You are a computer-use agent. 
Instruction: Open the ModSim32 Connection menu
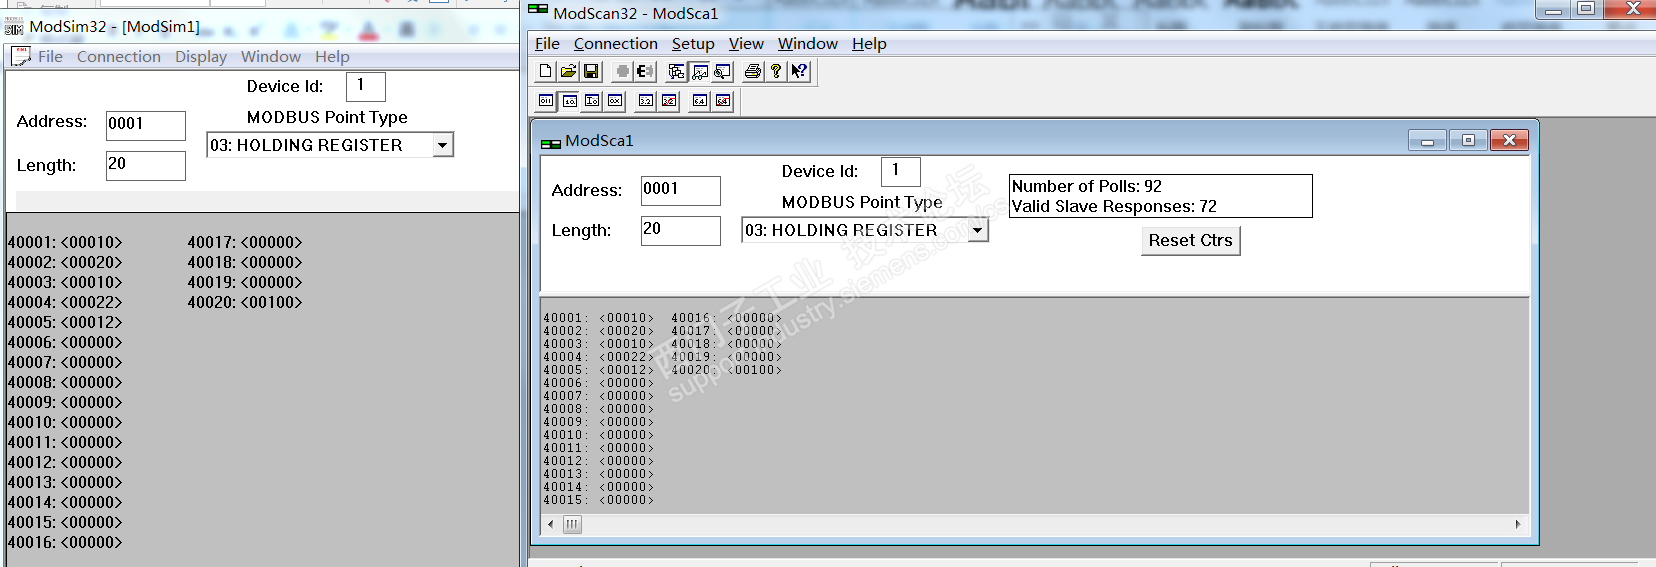[119, 57]
